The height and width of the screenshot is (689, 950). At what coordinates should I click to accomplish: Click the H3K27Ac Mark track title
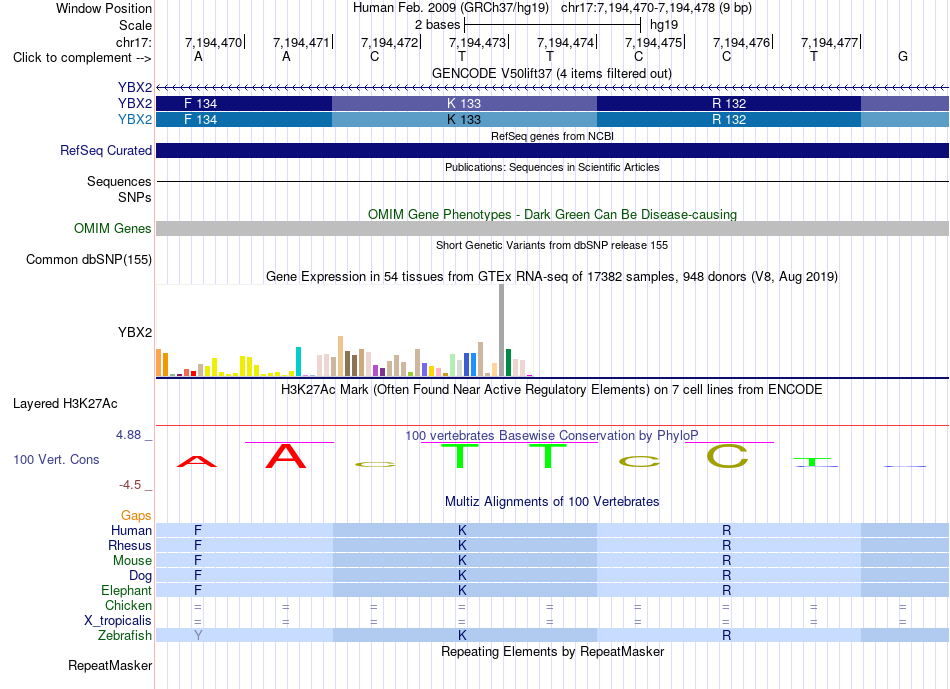pos(552,389)
